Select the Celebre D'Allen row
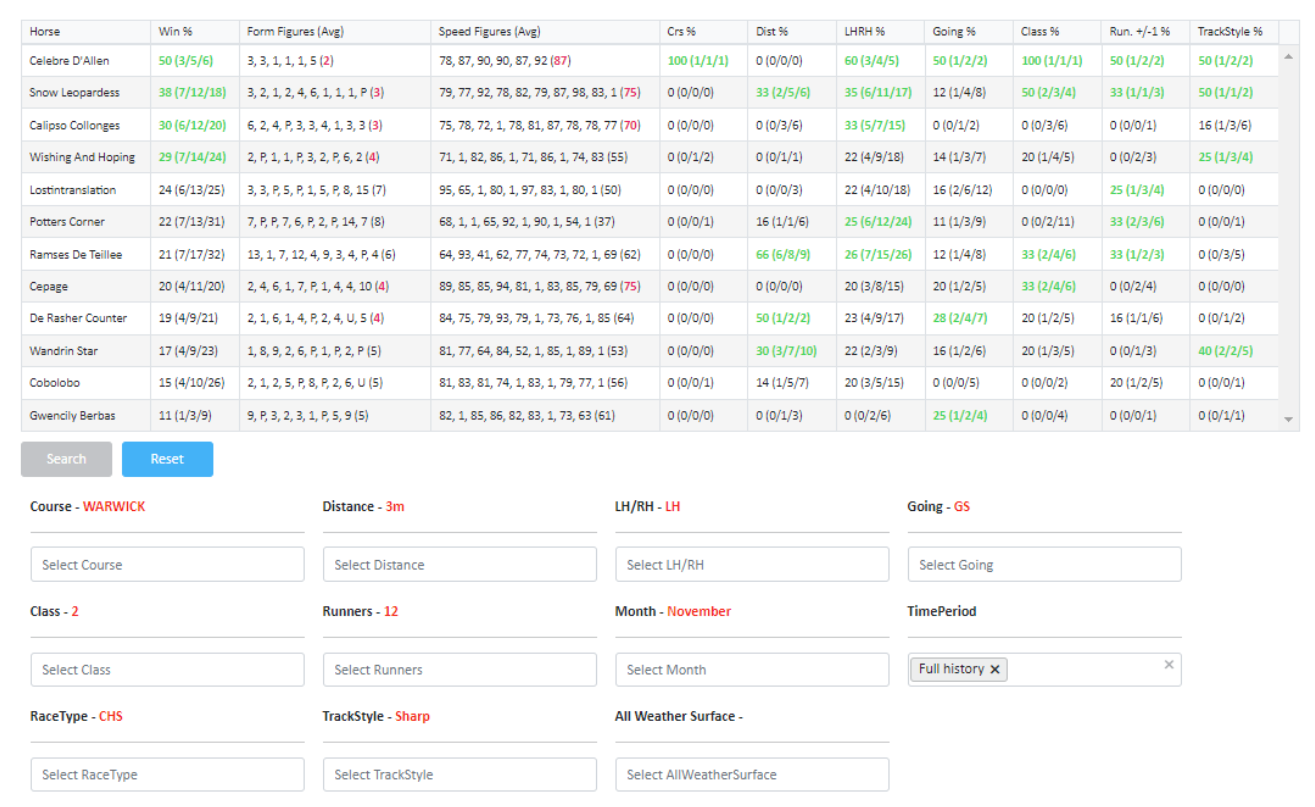 click(650, 61)
